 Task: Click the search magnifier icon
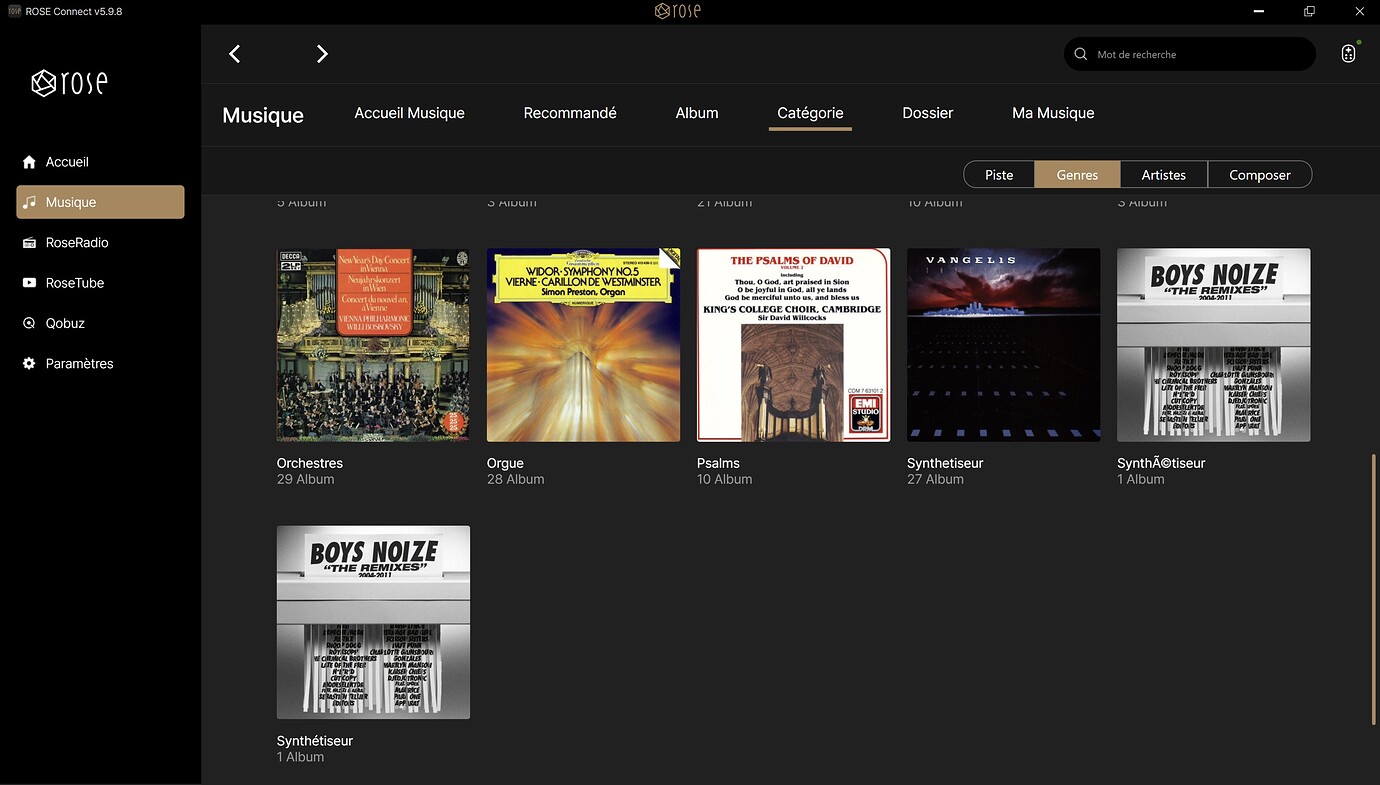point(1080,54)
